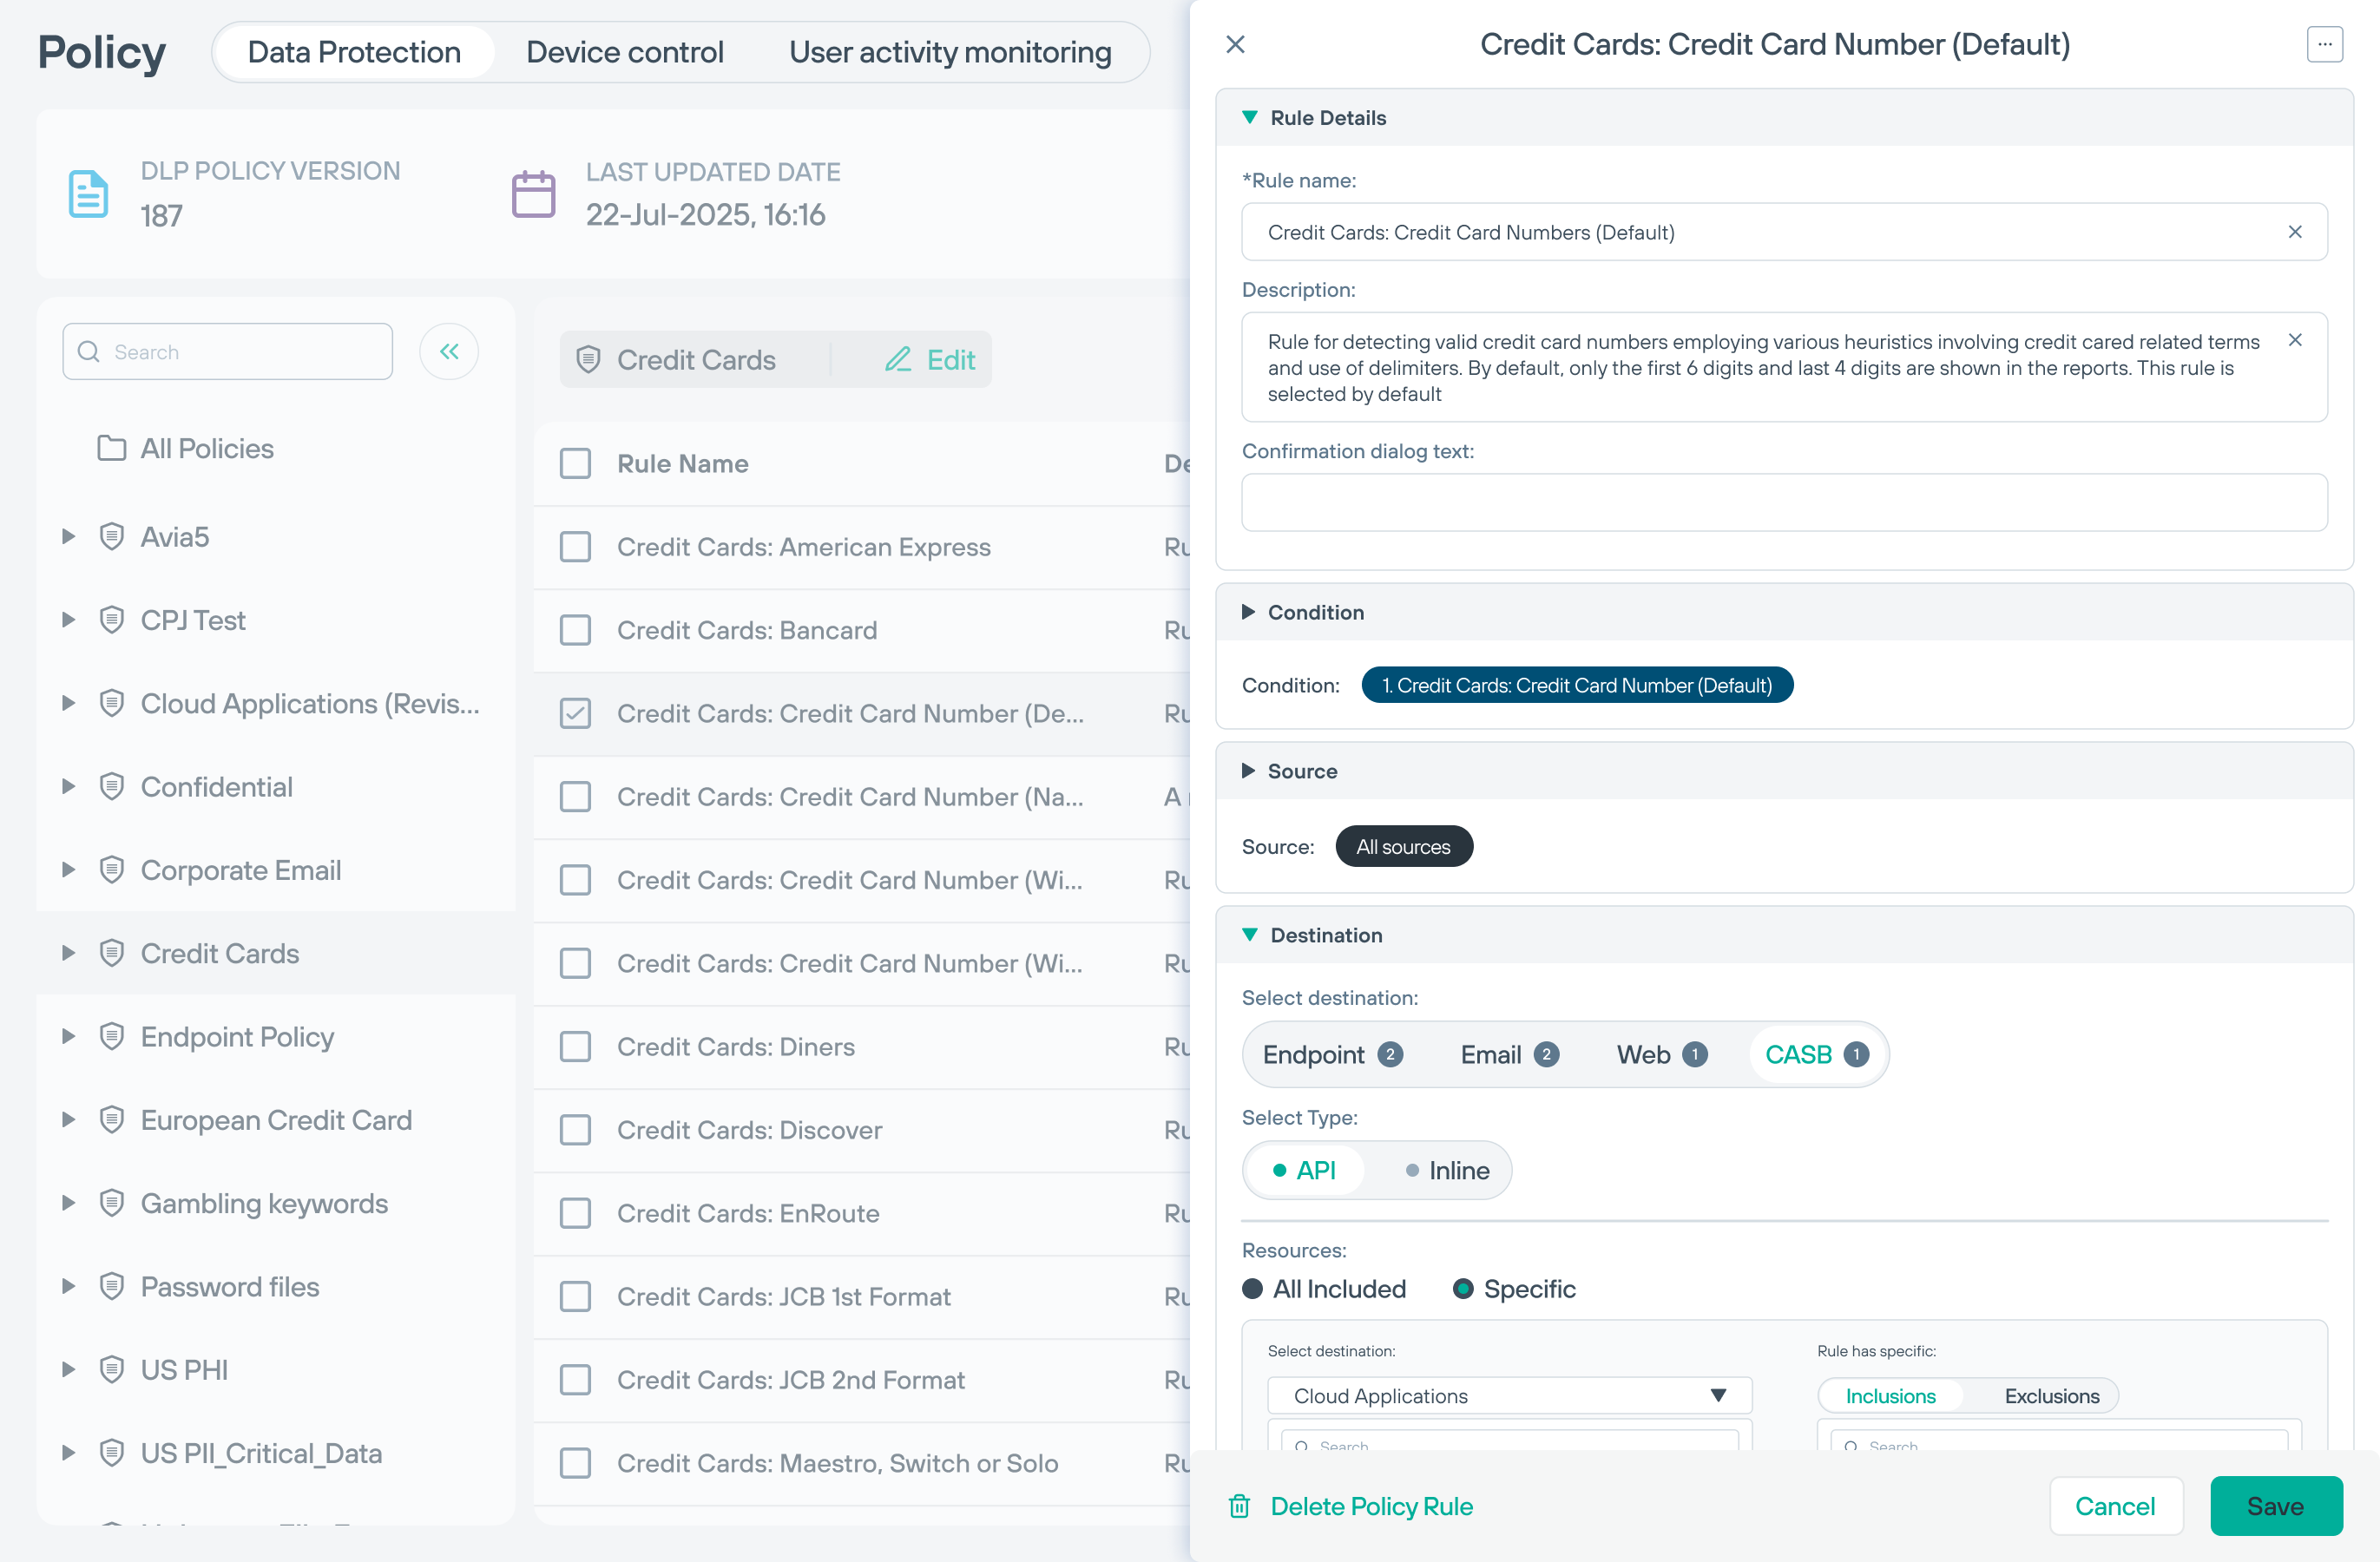Click the DLP policy version document icon
Screen dimensions: 2380x1562
[88, 193]
